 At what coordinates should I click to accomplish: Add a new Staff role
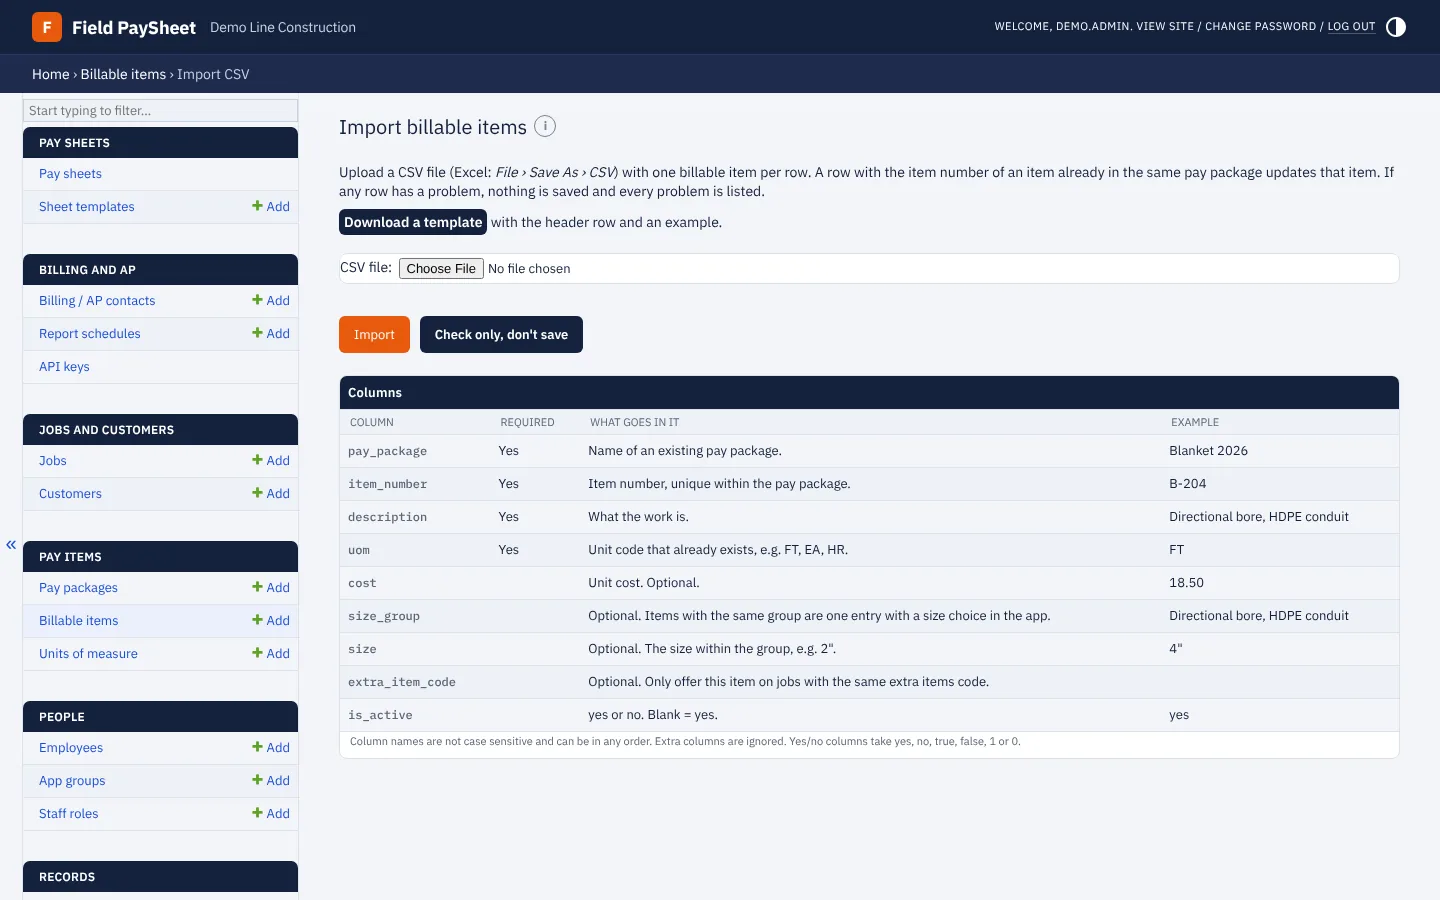click(271, 814)
